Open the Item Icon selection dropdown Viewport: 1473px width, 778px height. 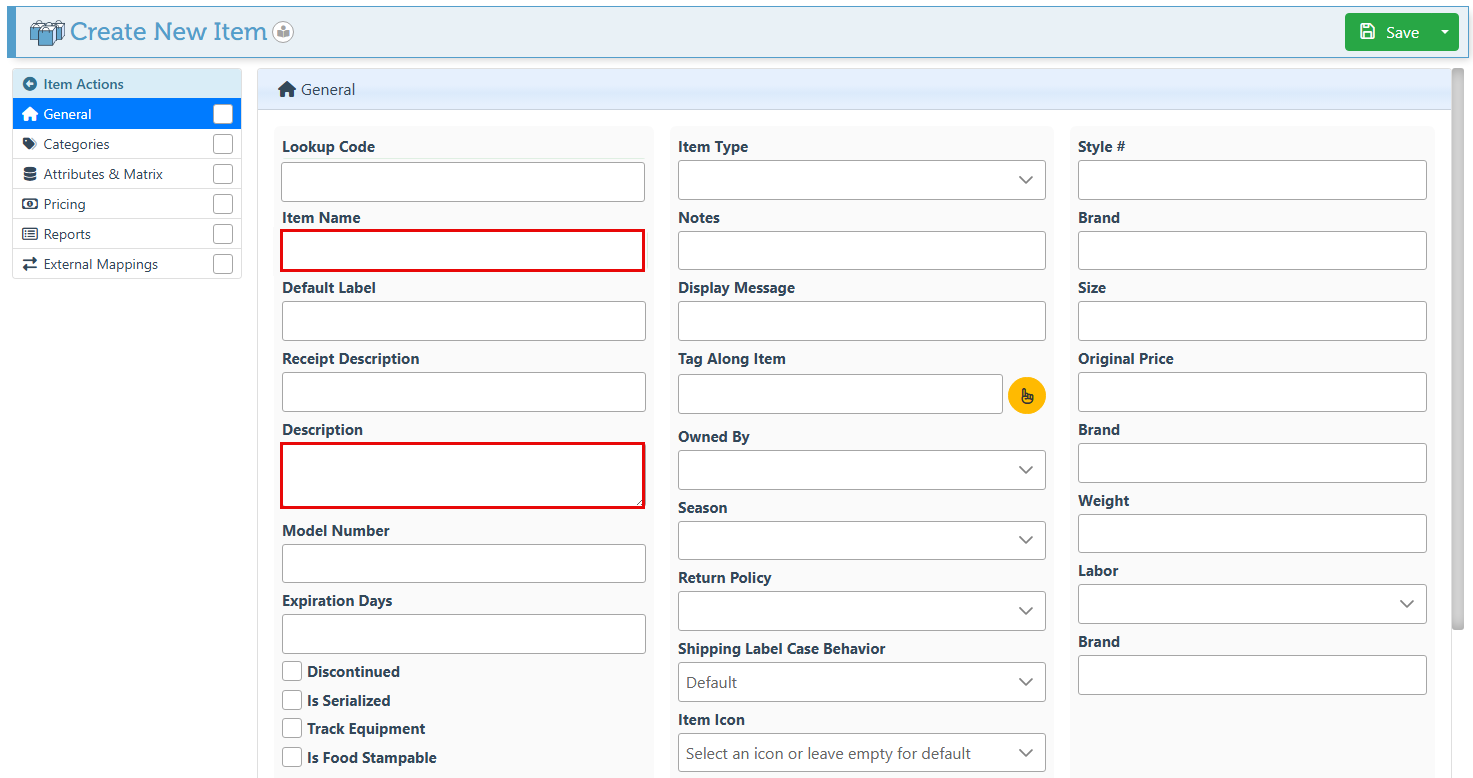[x=861, y=753]
